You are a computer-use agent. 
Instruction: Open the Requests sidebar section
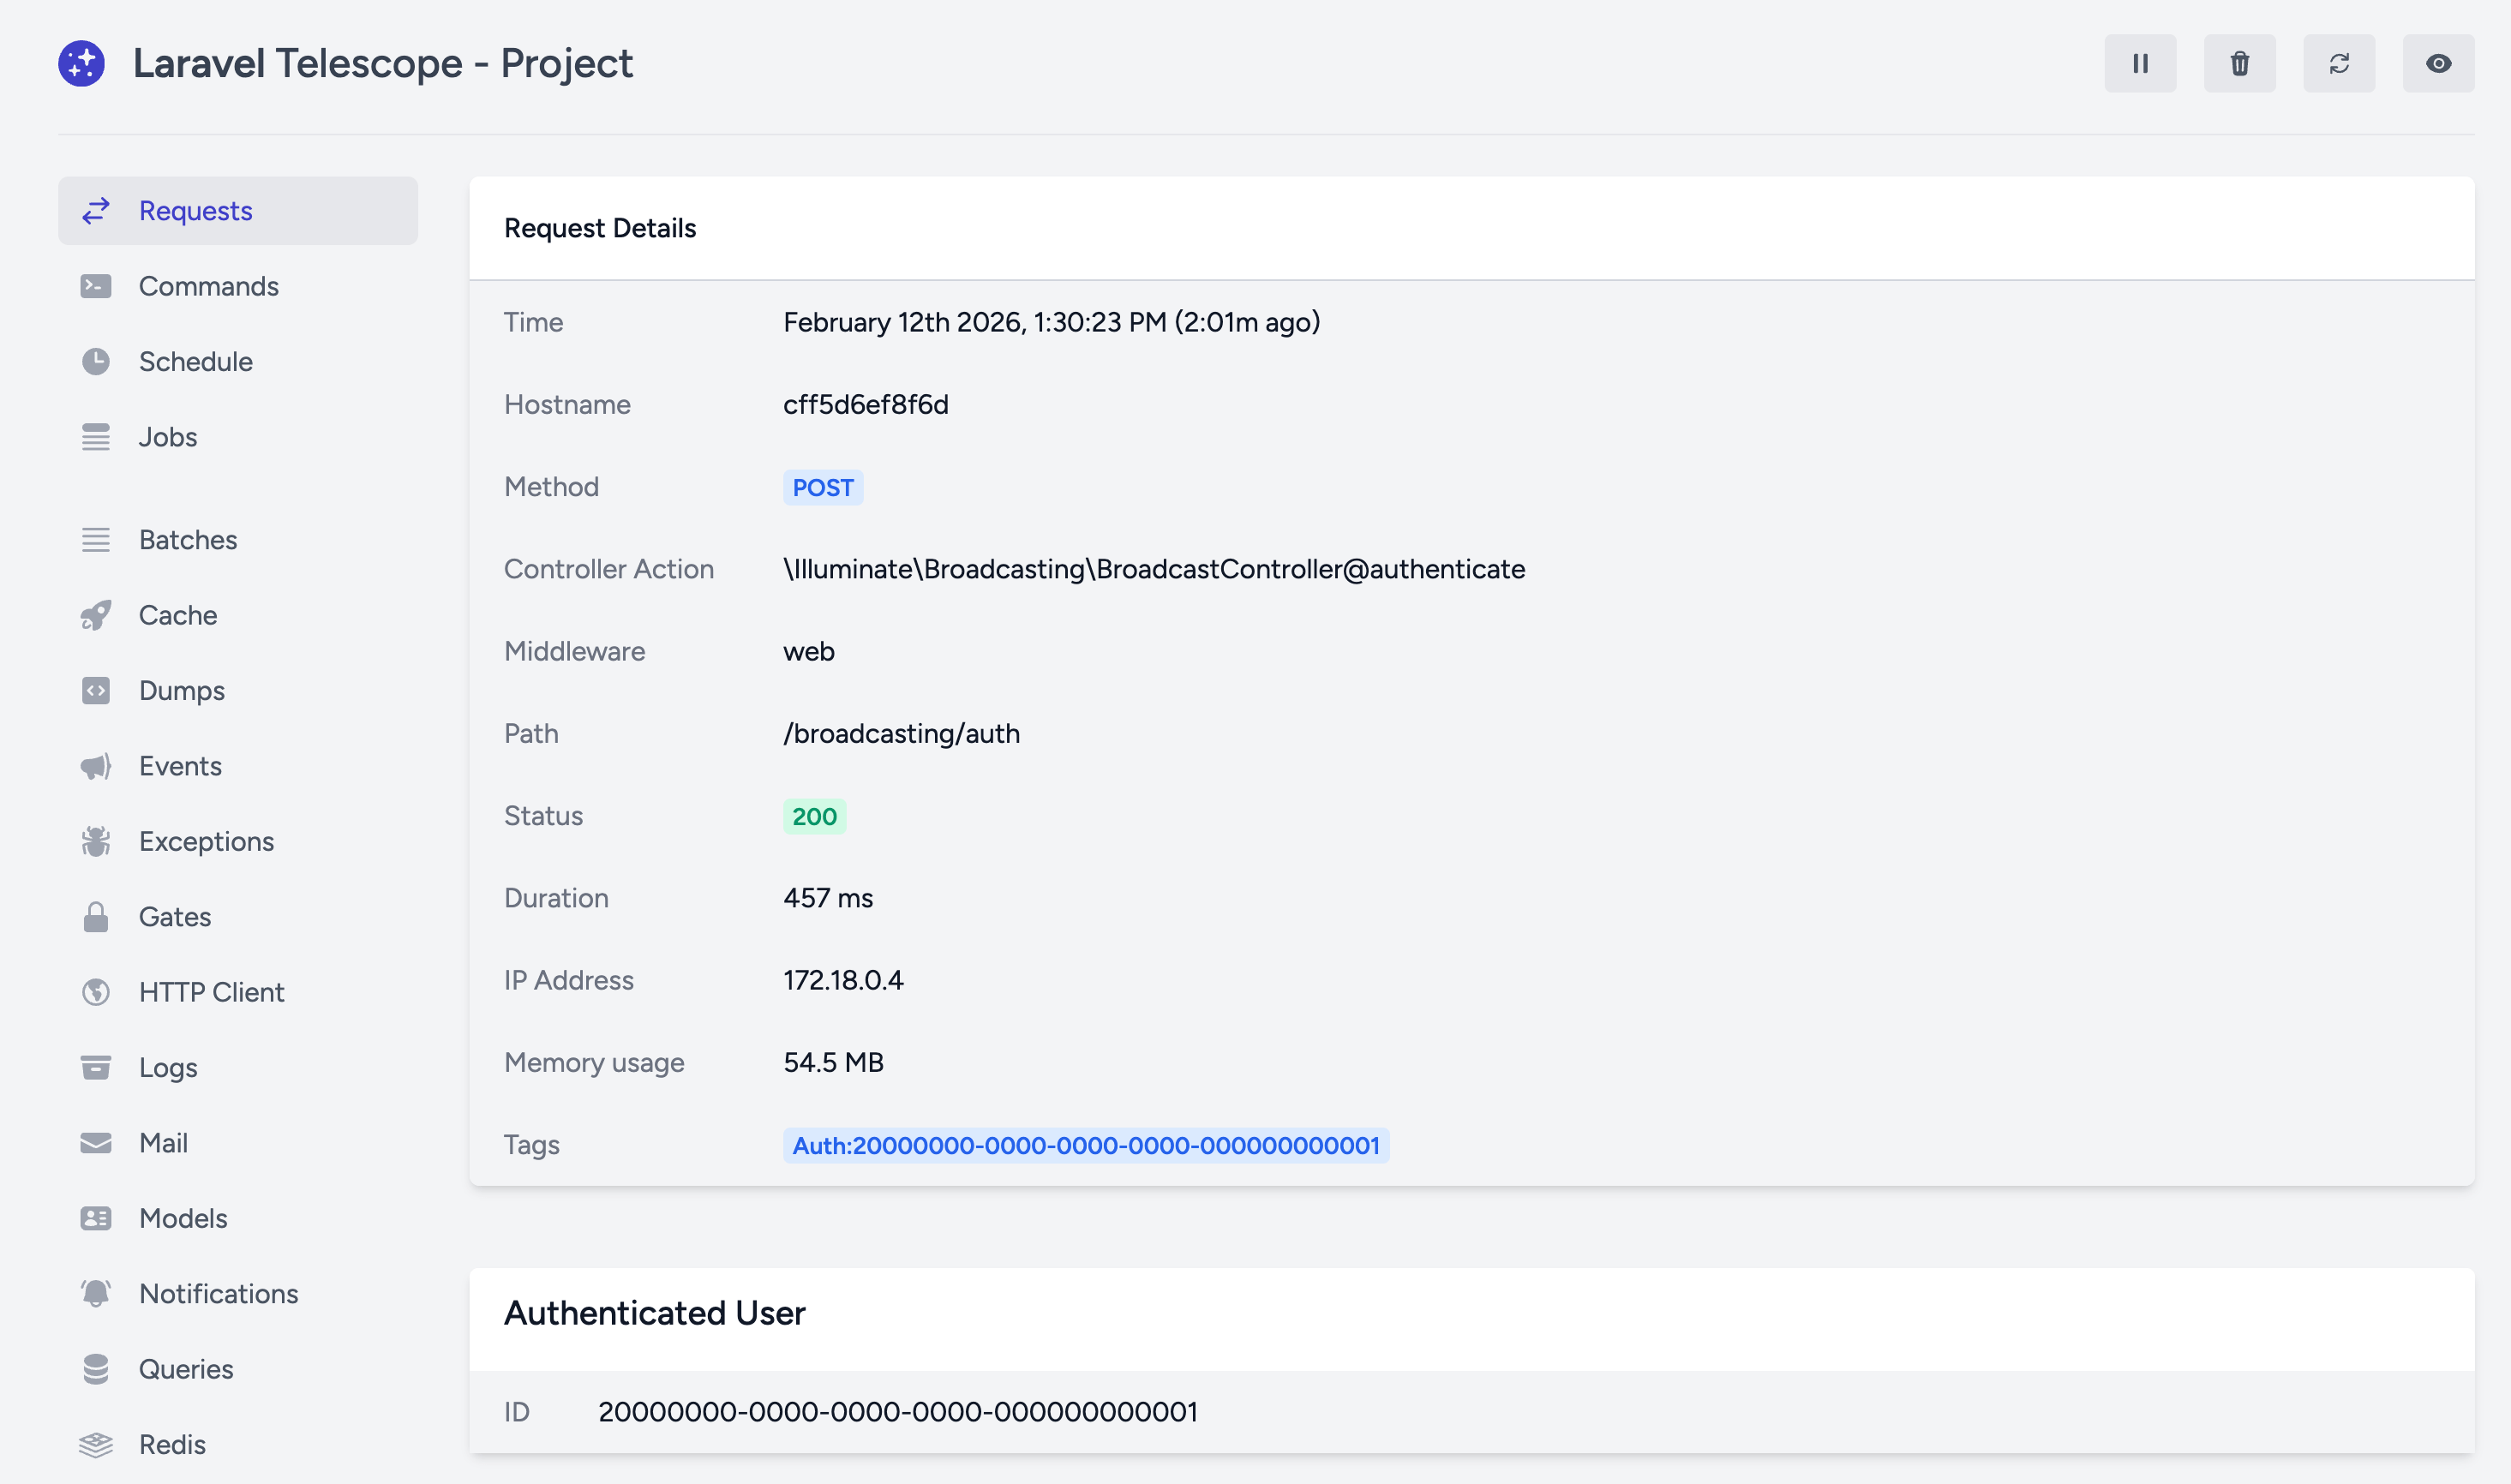195,211
